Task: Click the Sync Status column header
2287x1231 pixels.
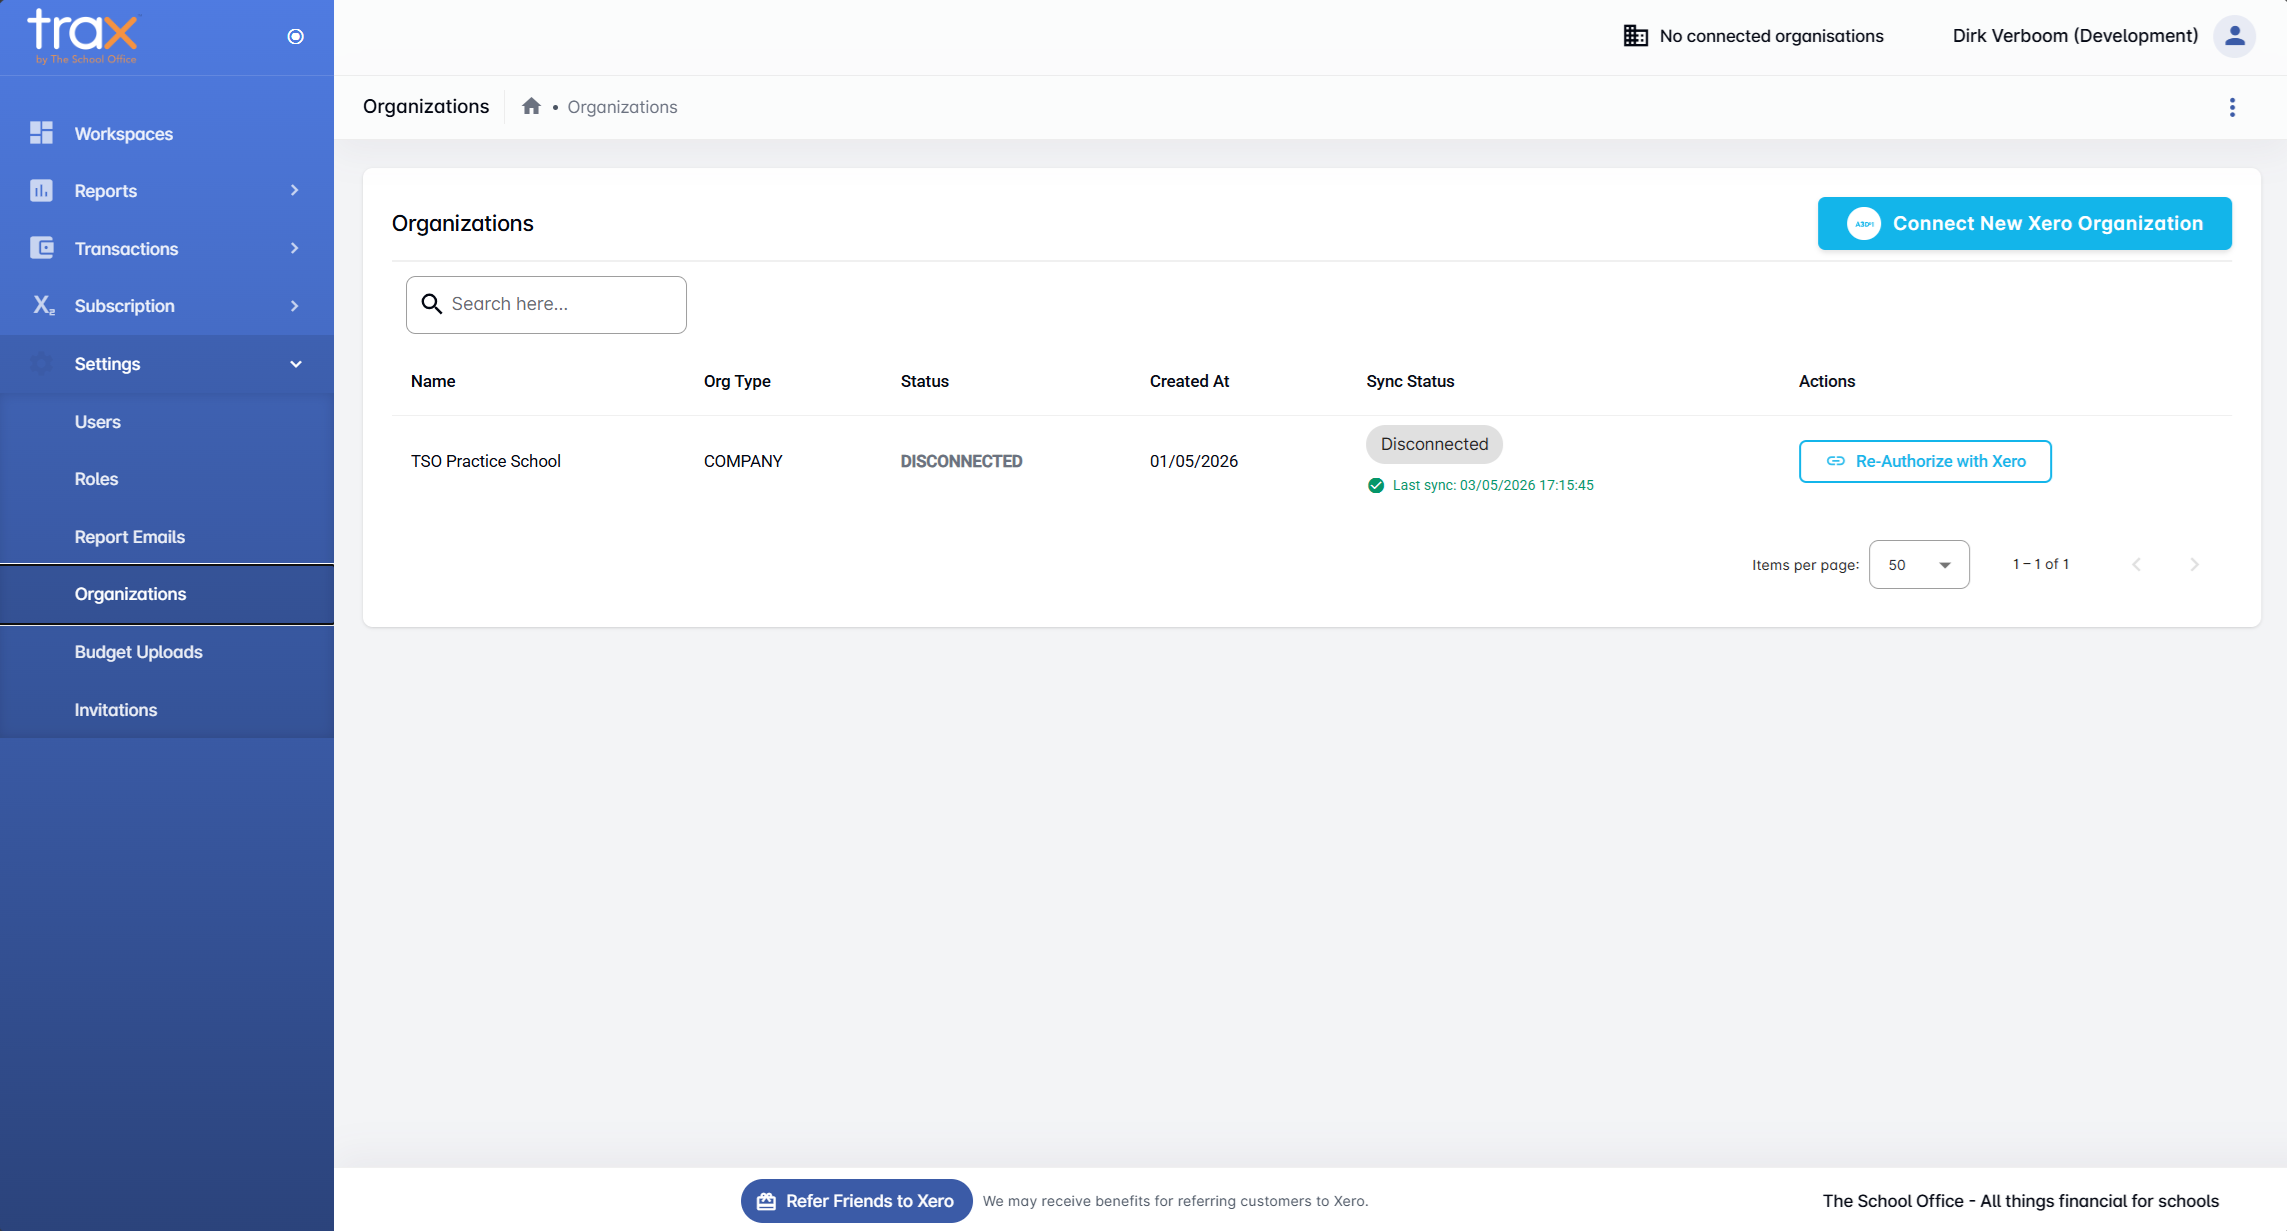Action: [x=1410, y=381]
